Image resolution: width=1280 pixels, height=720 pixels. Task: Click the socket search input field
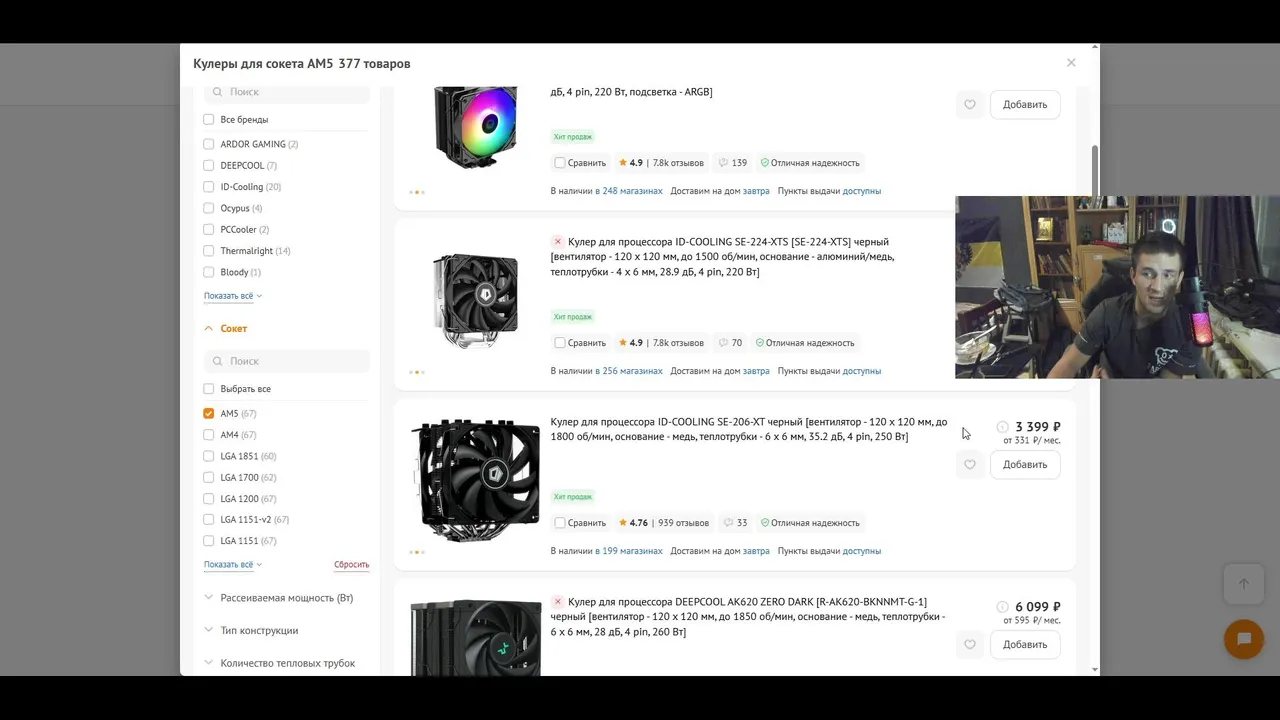coord(287,361)
